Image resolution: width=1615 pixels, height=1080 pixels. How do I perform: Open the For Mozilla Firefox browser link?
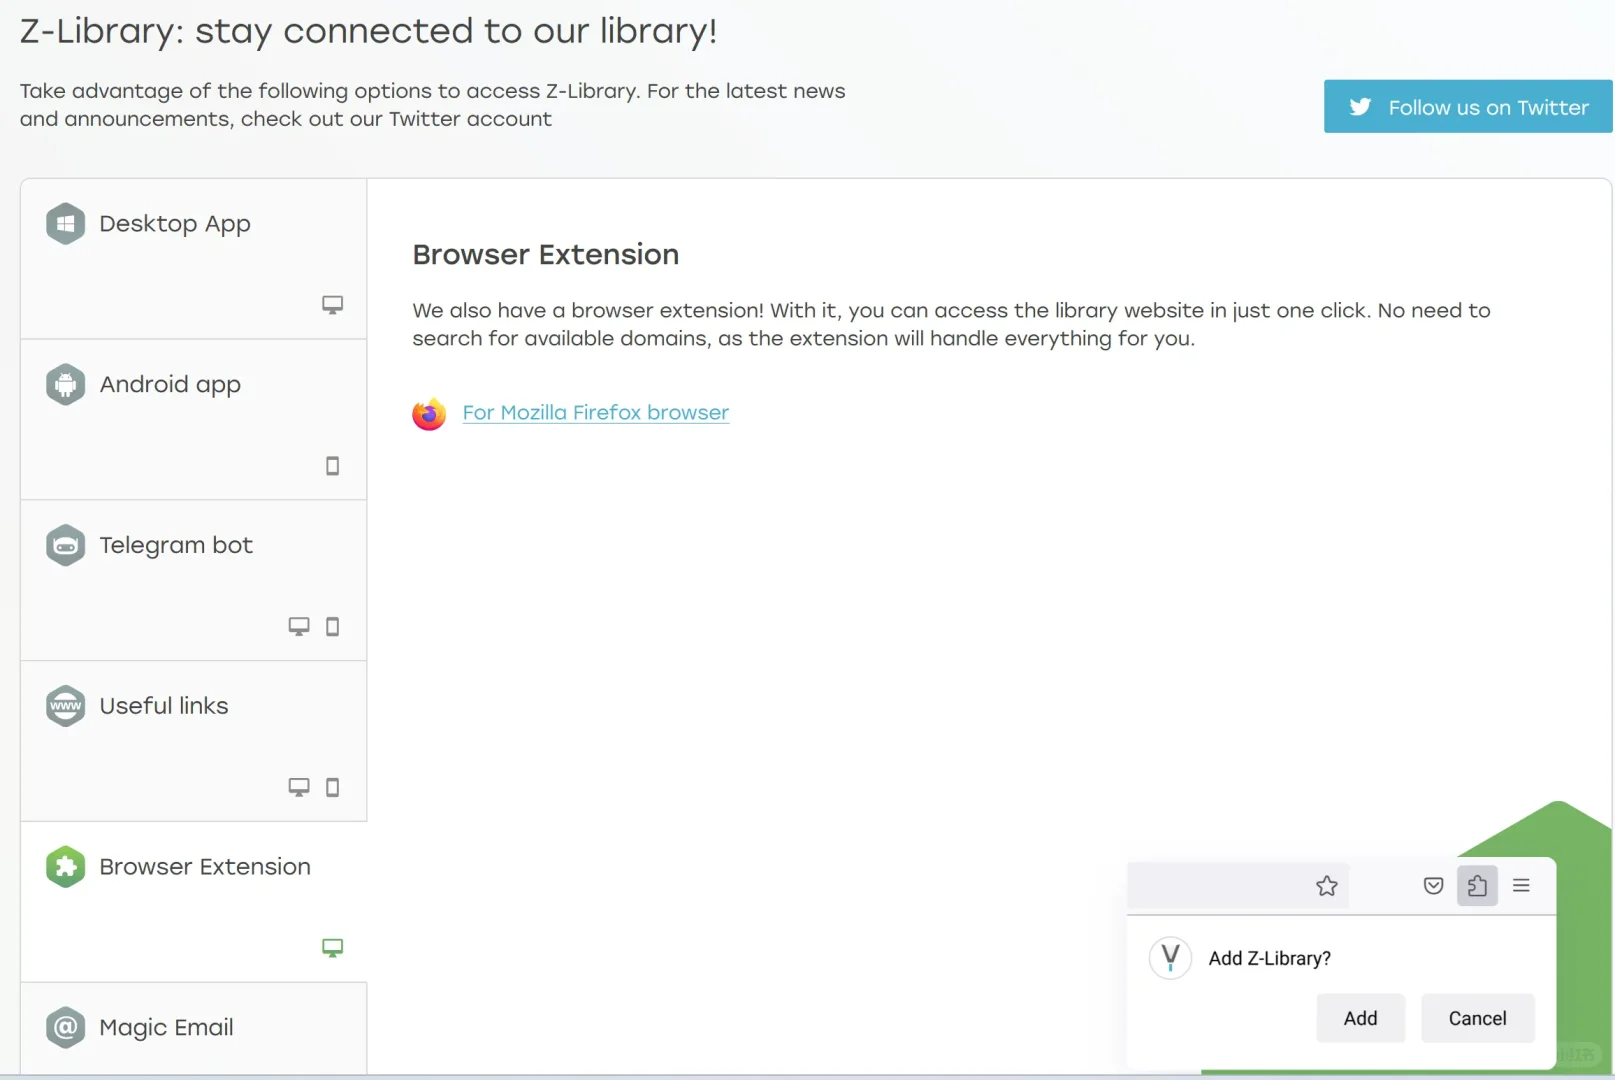[x=595, y=413]
